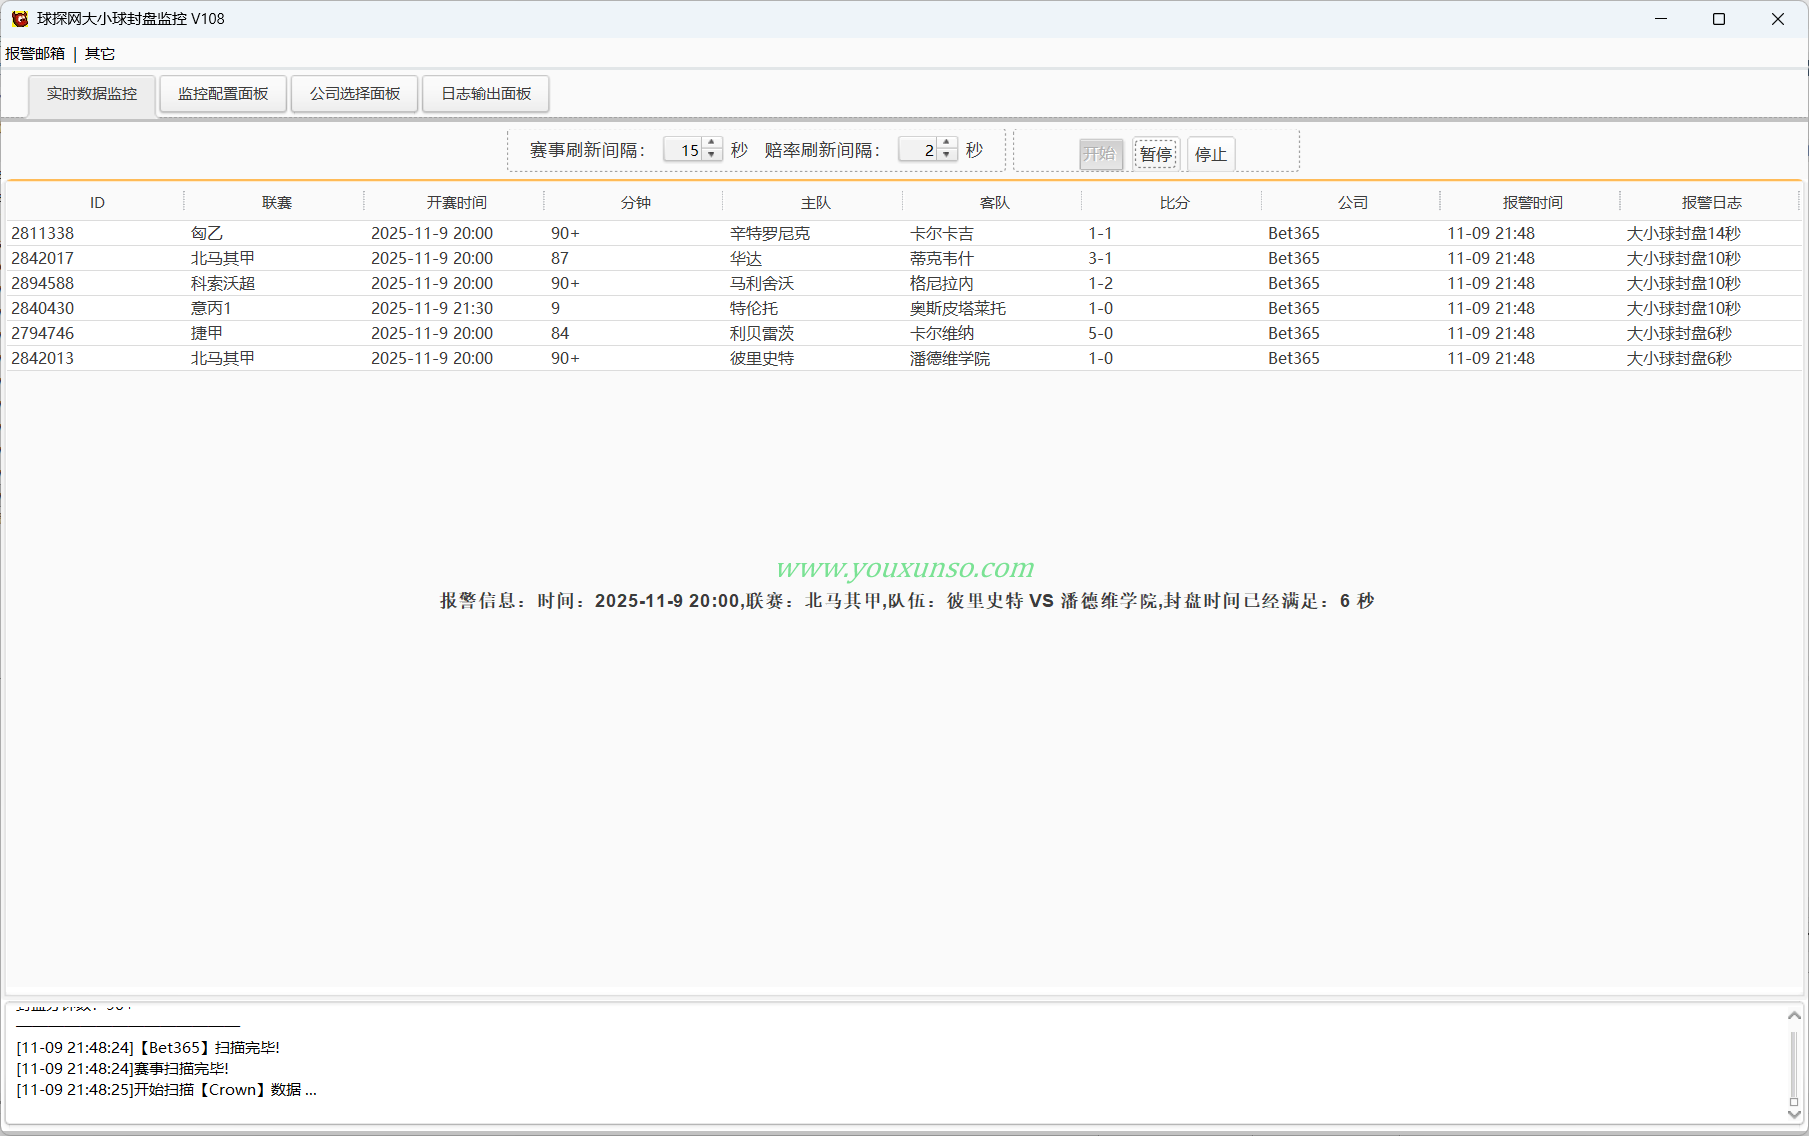Sort by 分钟 column header
The image size is (1809, 1136).
[x=635, y=203]
